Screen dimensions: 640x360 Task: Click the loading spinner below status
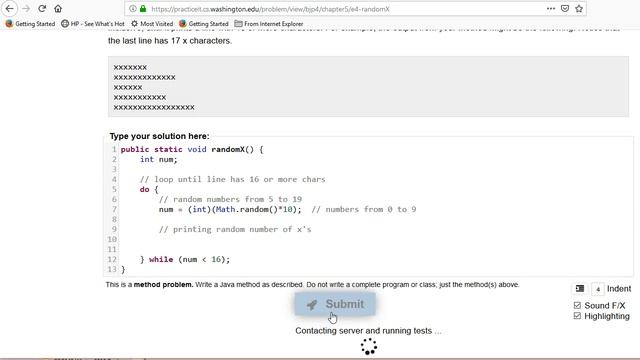tap(369, 347)
